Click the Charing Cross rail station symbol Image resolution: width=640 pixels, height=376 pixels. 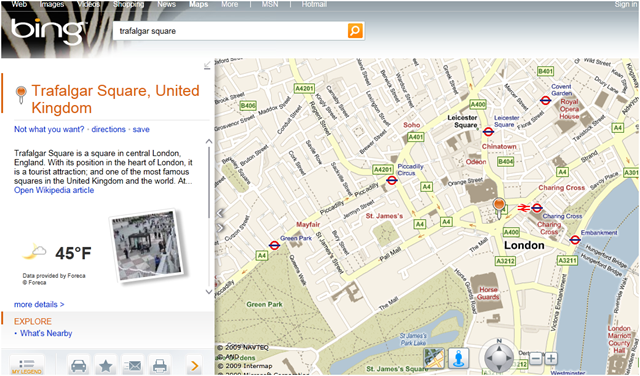tap(523, 208)
